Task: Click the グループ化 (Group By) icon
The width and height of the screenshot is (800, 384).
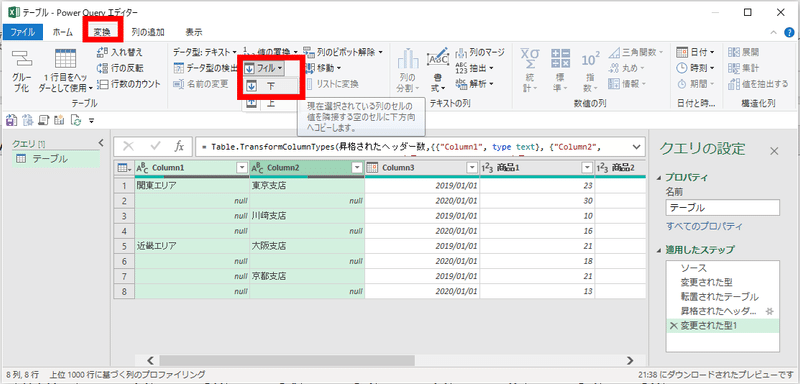Action: pos(21,59)
